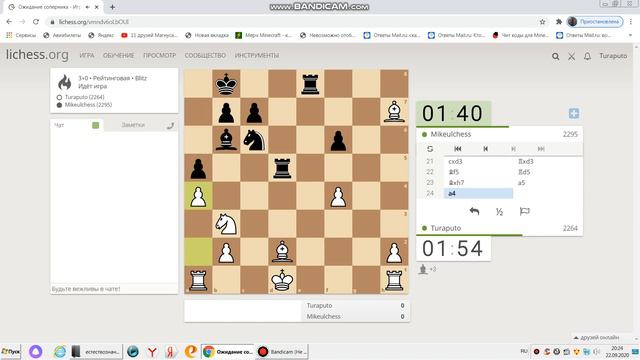Image resolution: width=640 pixels, height=360 pixels.
Task: Switch to the Заметки tab
Action: coord(133,125)
